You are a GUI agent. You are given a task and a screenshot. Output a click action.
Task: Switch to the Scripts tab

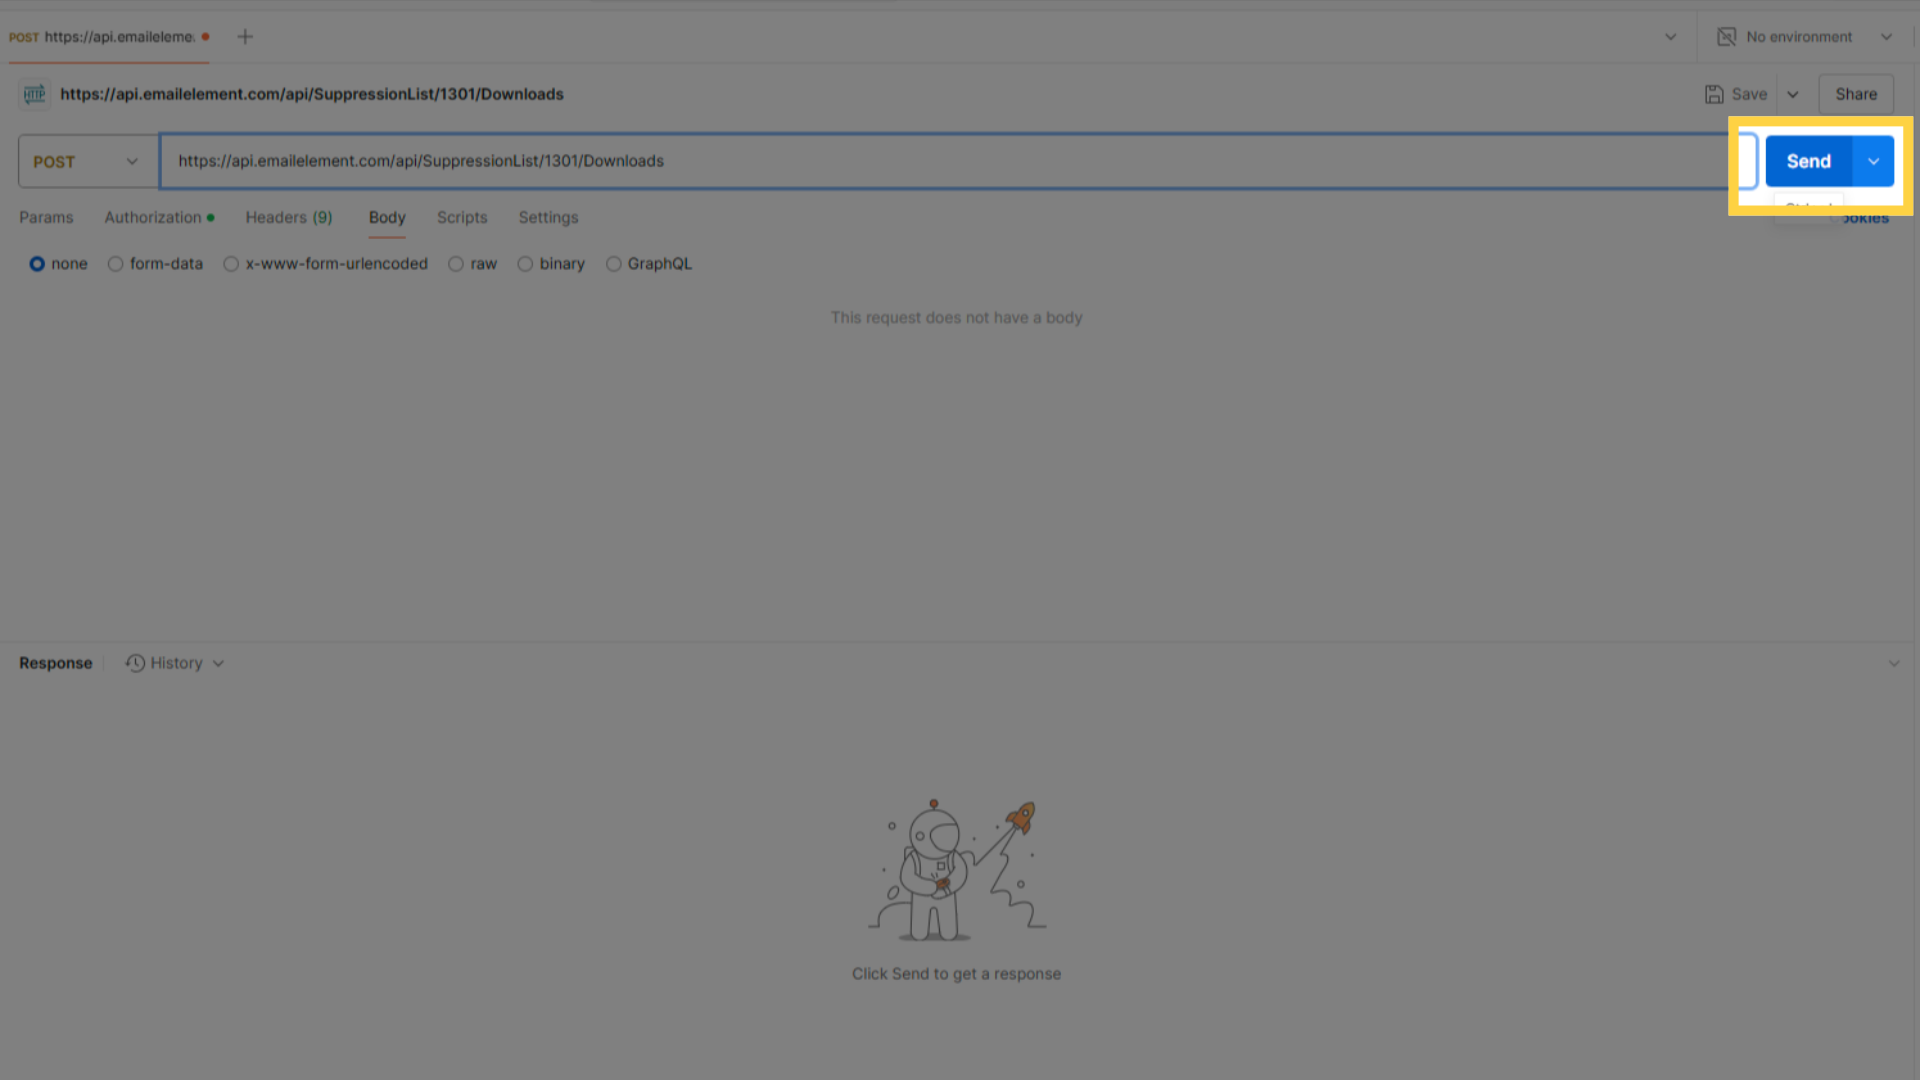pyautogui.click(x=462, y=217)
